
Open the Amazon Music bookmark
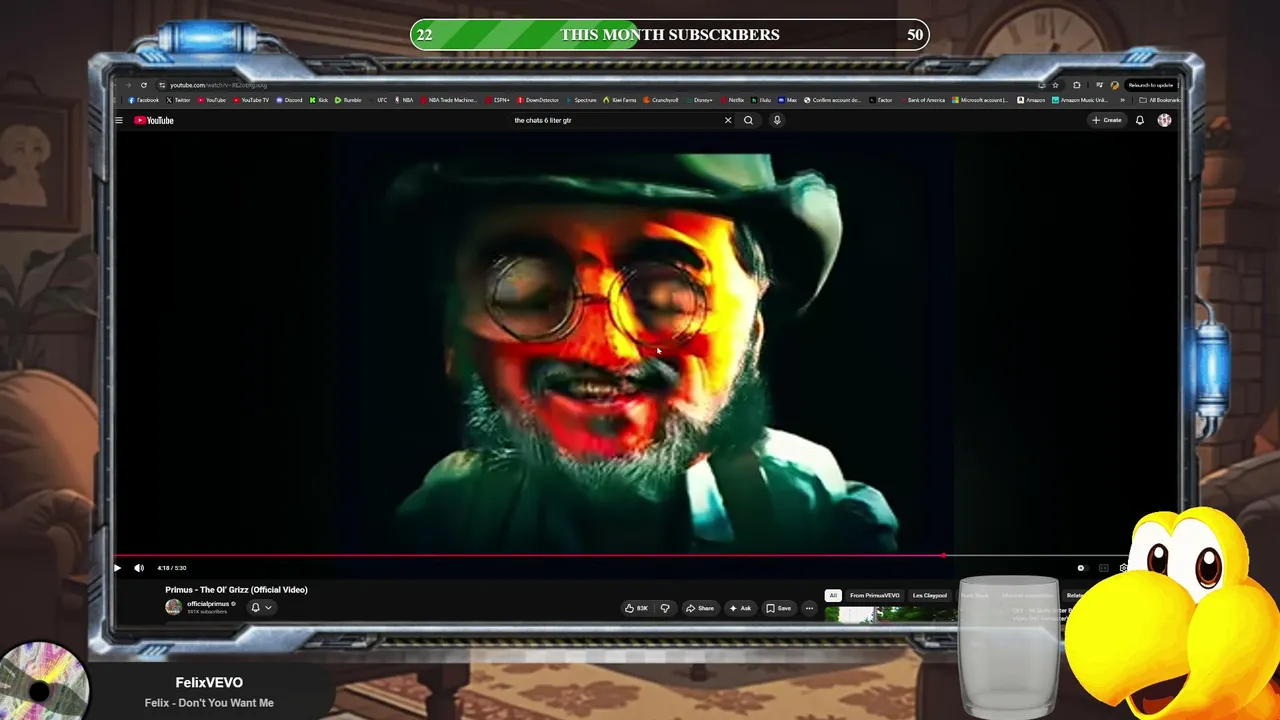[1081, 100]
